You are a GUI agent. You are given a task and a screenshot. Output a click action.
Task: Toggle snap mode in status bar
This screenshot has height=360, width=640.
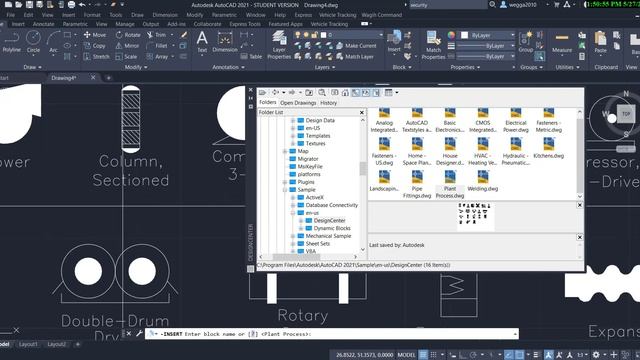coord(433,355)
